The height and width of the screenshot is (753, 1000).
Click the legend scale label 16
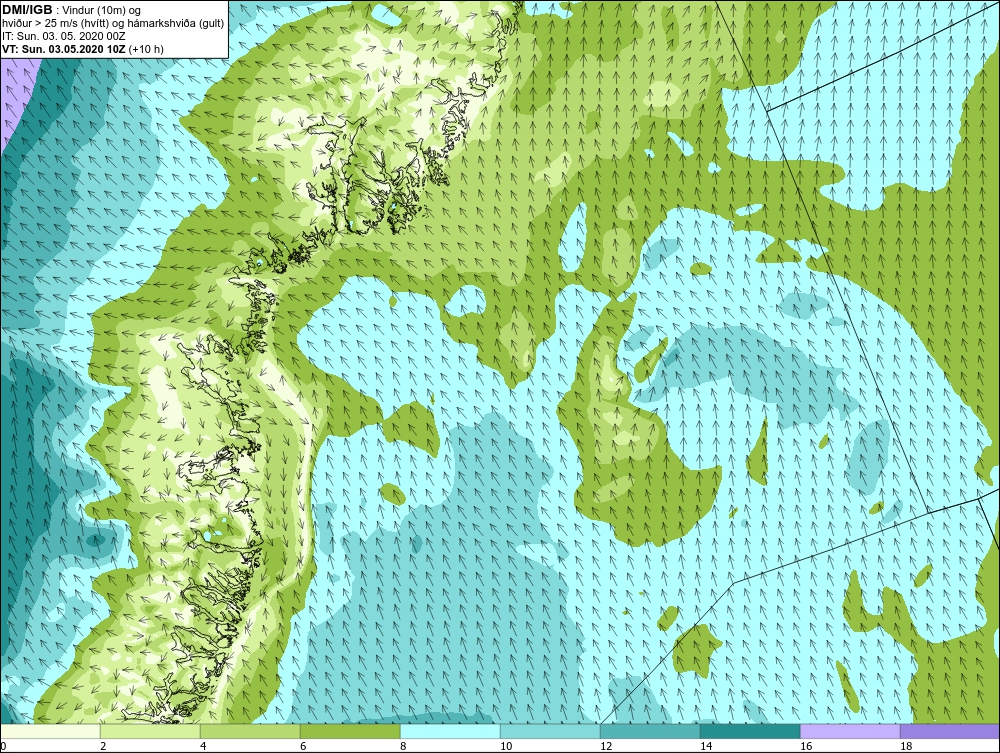click(806, 746)
